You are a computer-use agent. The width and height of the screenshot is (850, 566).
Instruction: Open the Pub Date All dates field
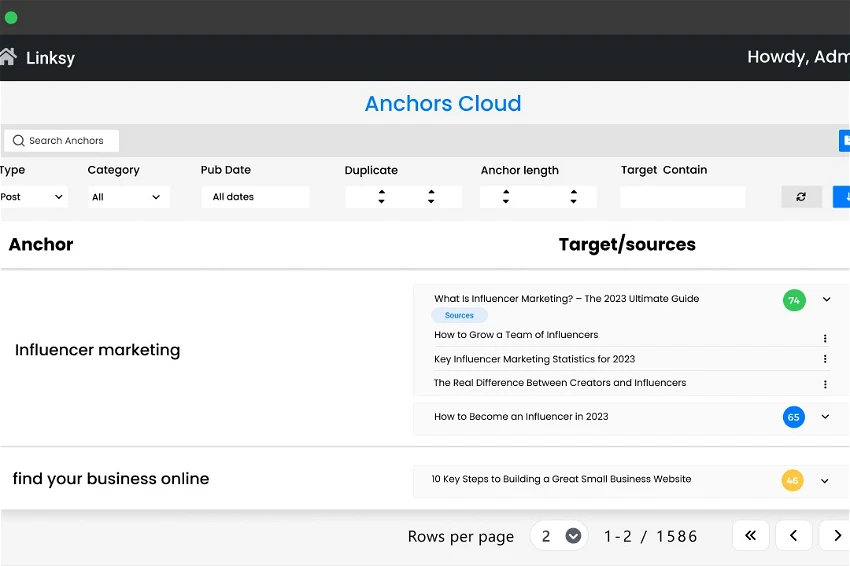255,197
